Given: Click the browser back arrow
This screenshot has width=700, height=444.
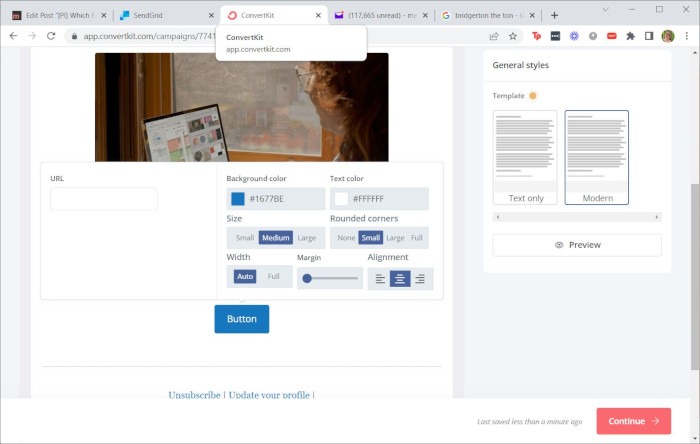Looking at the screenshot, I should (x=13, y=36).
